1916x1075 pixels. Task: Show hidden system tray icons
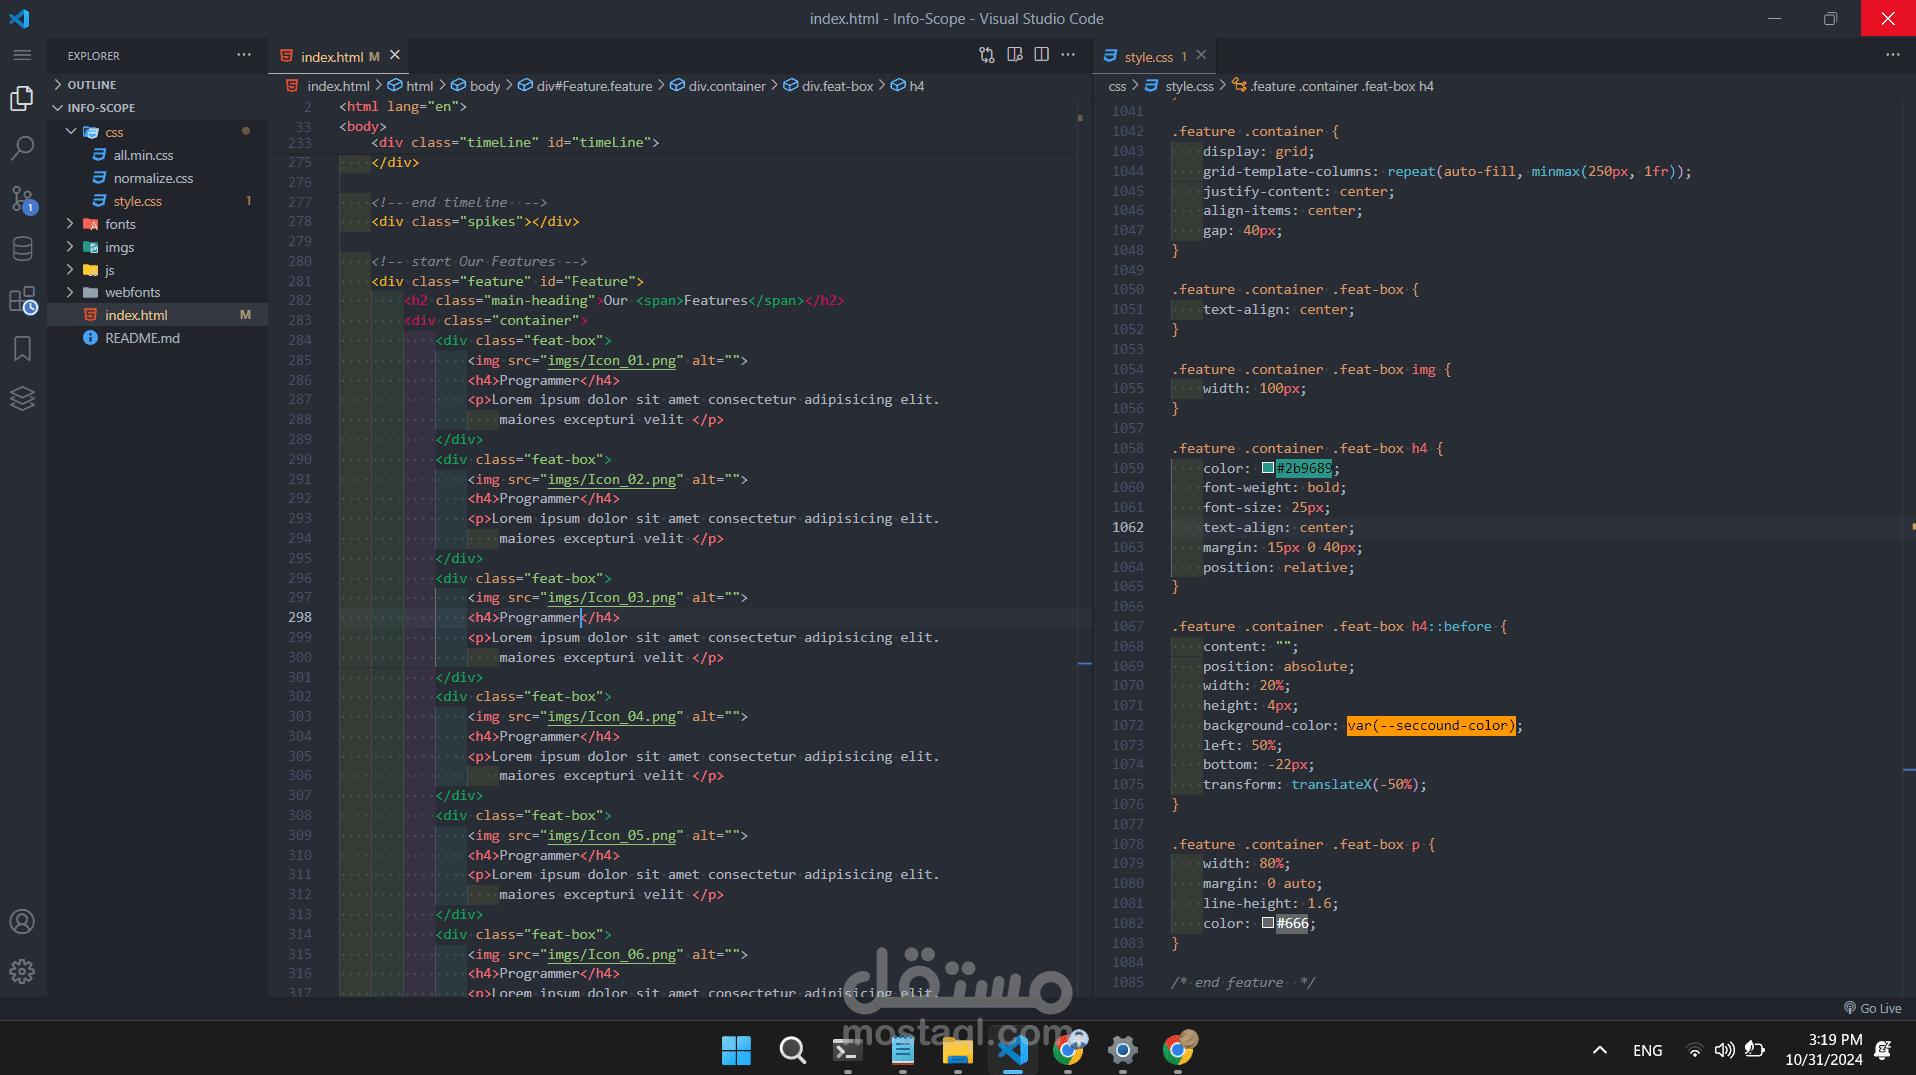1600,1050
